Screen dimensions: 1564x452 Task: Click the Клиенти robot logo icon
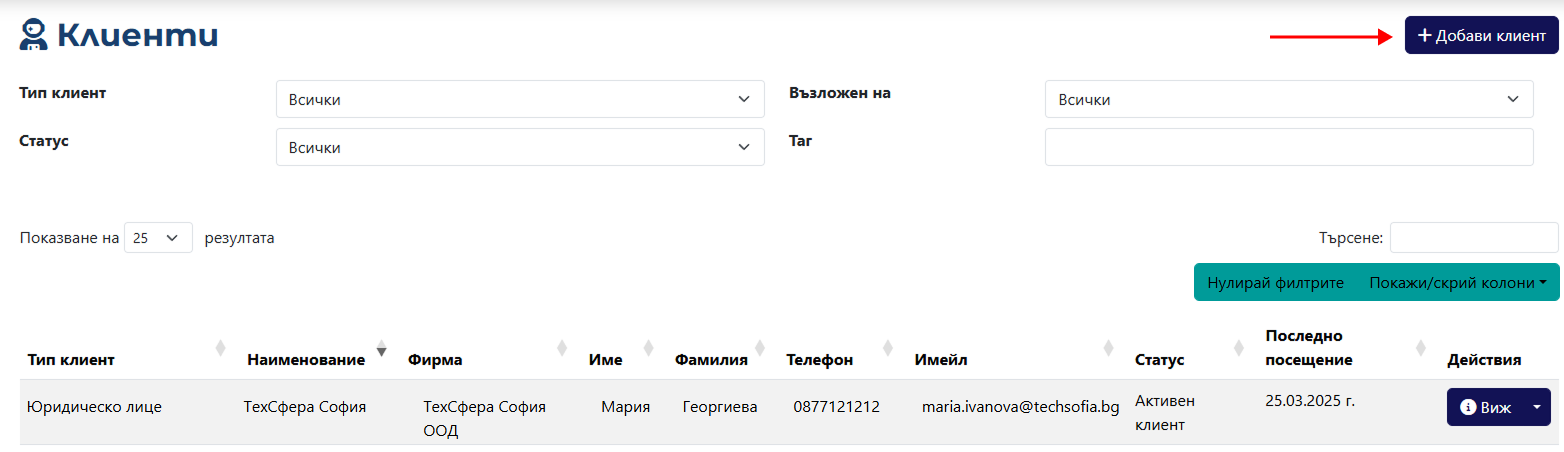click(x=34, y=35)
